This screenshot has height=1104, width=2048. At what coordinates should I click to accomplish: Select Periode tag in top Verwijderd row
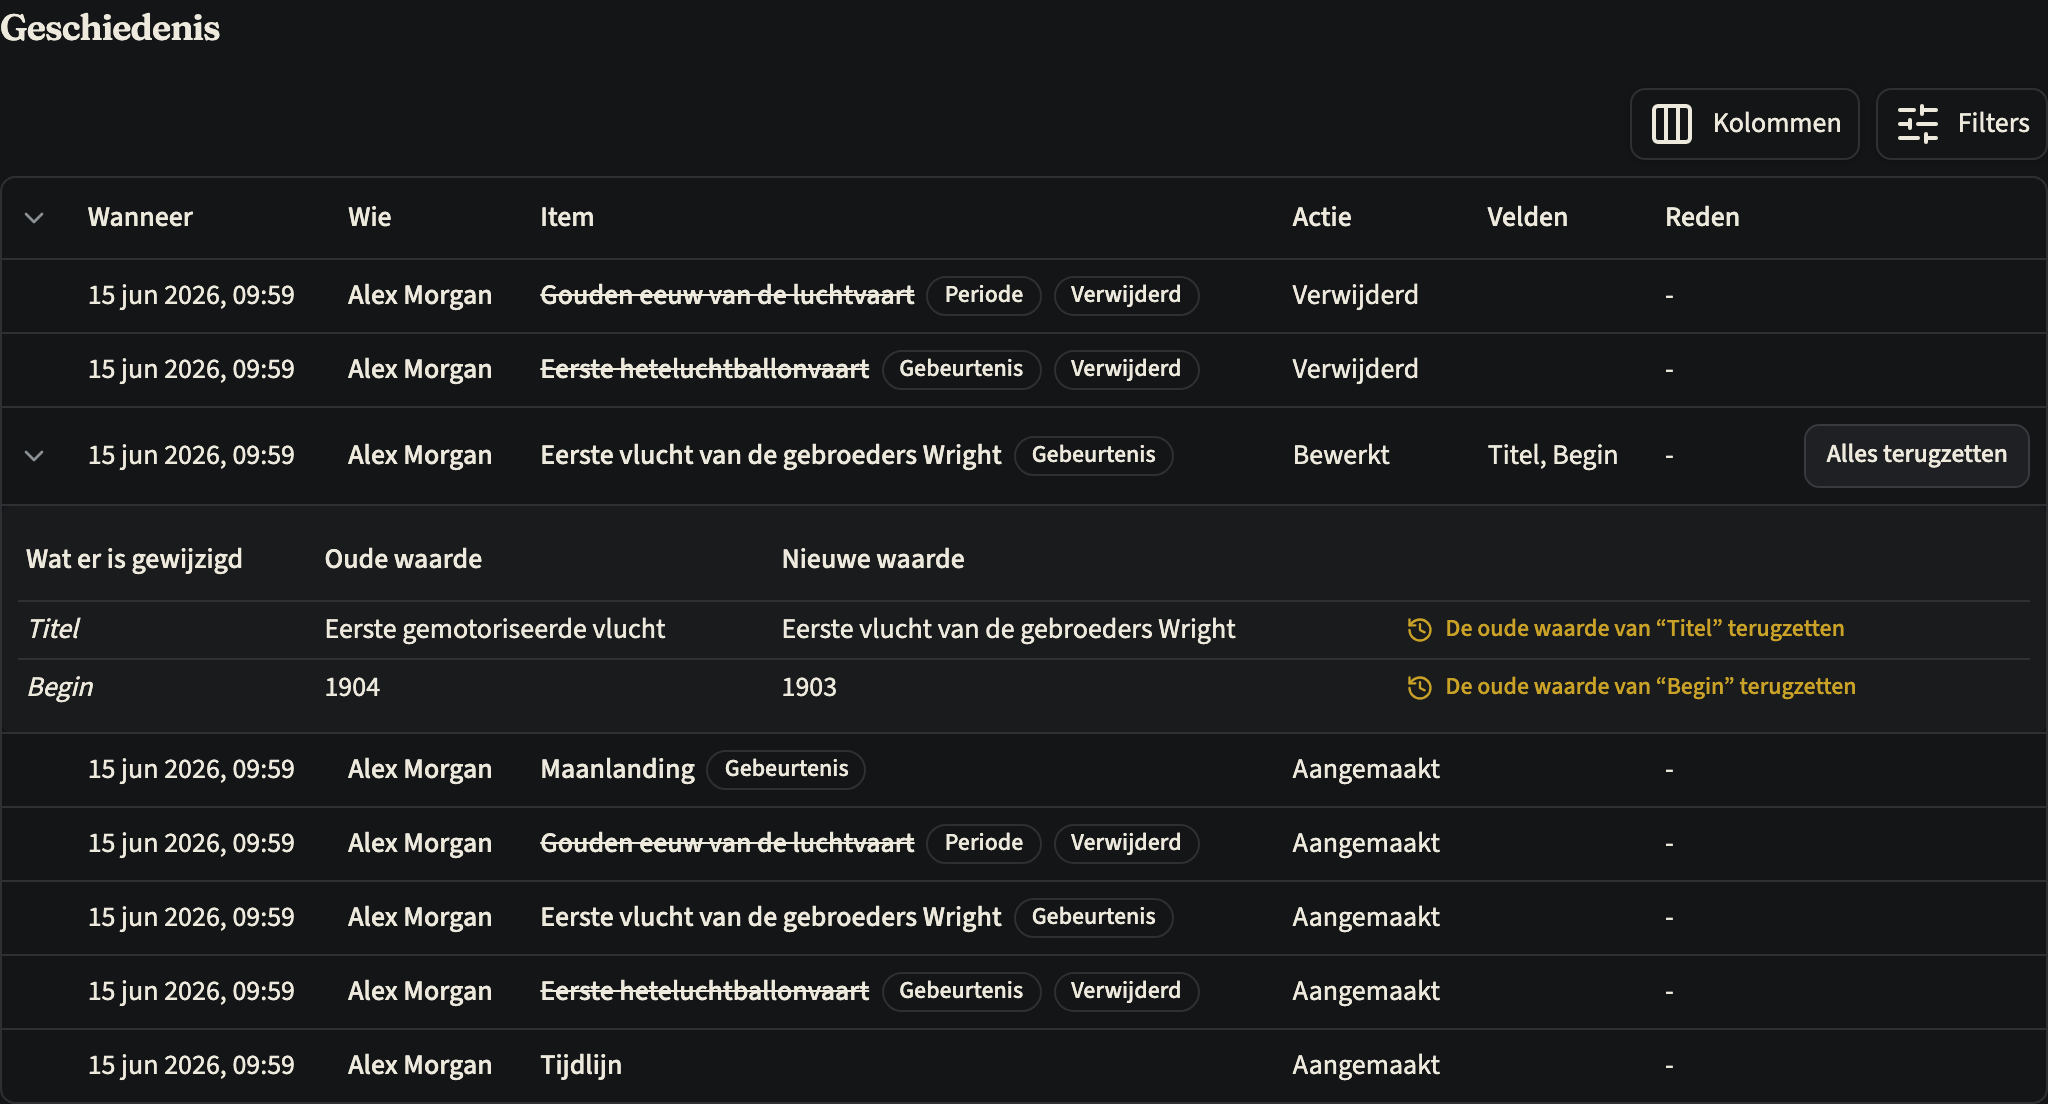pos(983,295)
